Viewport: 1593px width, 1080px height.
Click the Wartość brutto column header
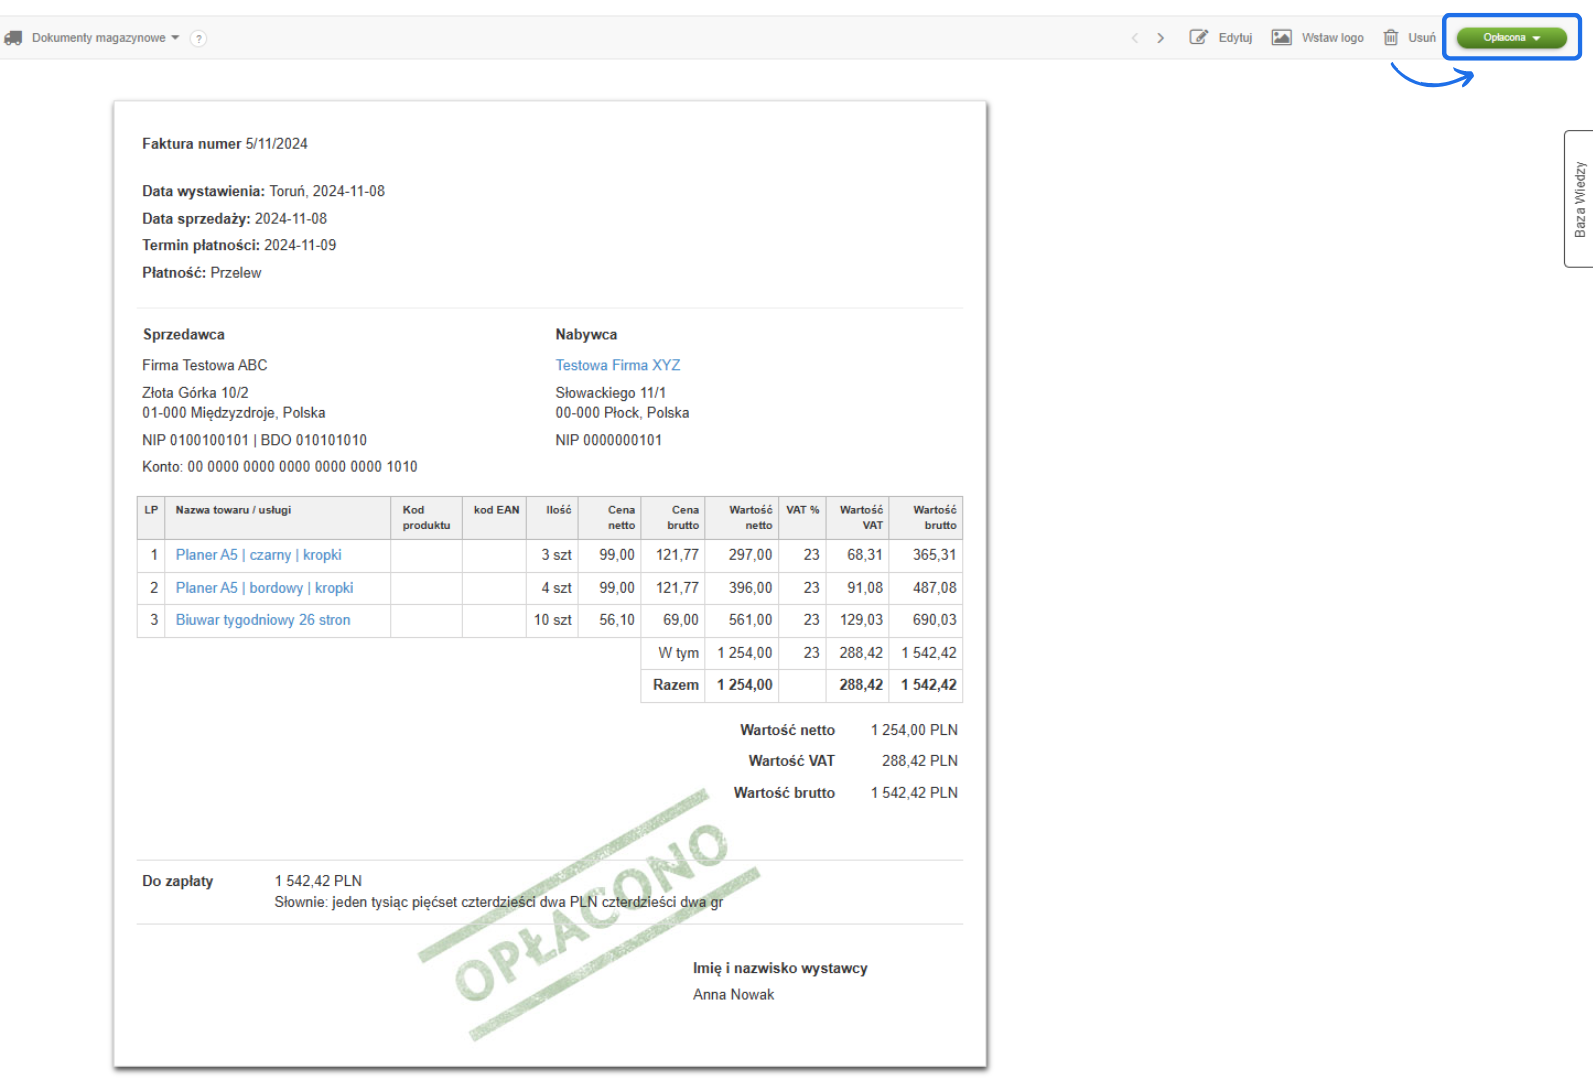(x=934, y=517)
